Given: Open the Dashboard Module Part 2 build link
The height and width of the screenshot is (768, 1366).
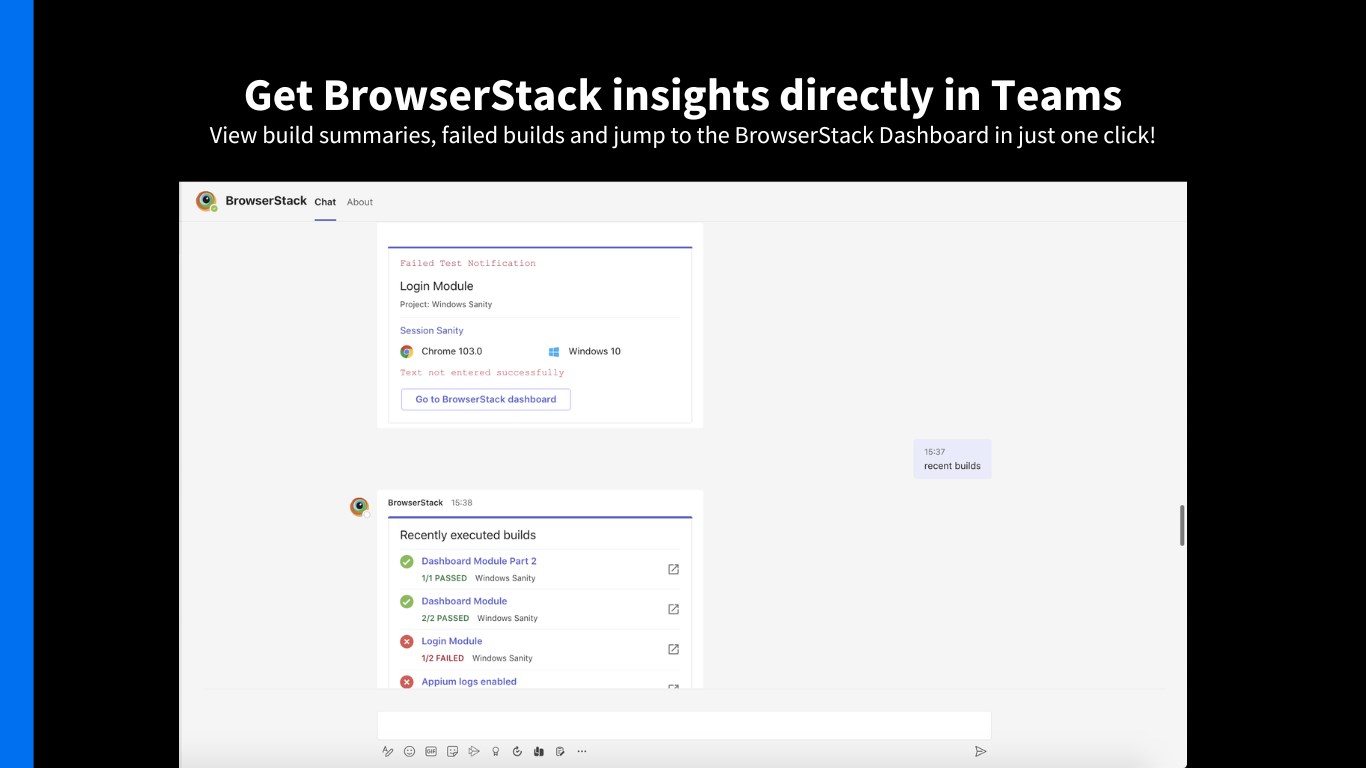Looking at the screenshot, I should point(479,561).
